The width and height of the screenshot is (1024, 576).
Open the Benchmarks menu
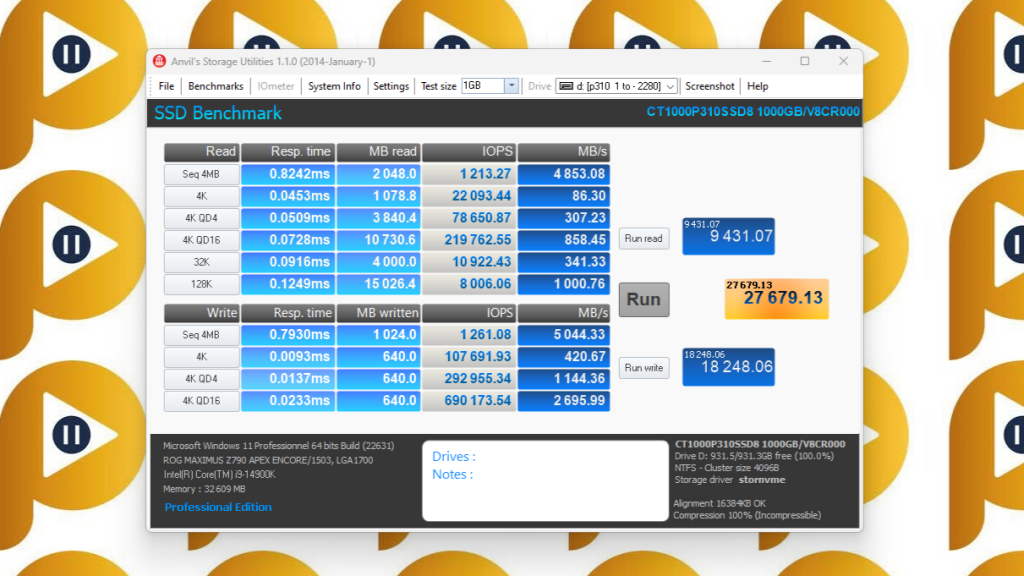coord(216,86)
